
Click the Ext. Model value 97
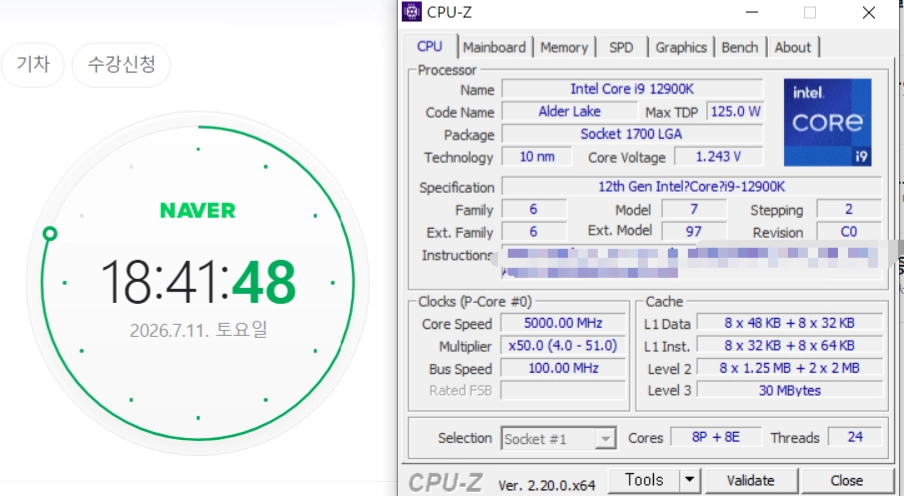[694, 231]
